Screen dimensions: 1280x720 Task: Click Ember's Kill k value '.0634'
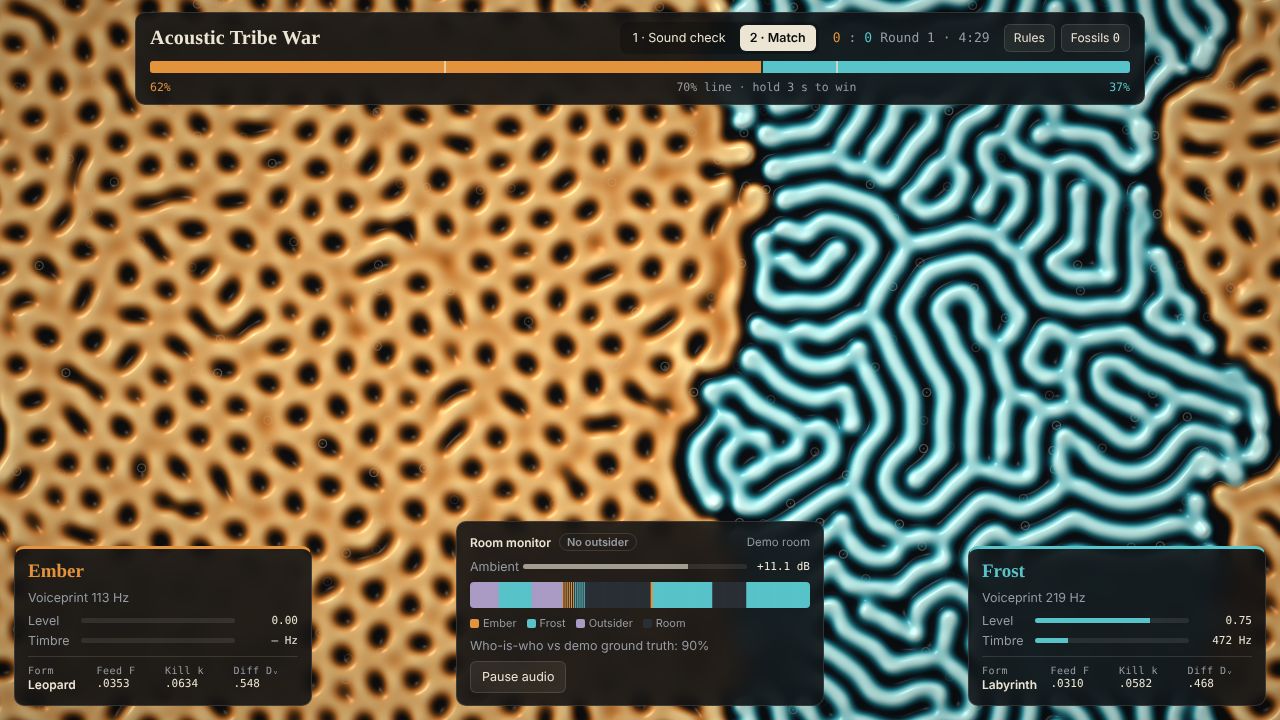[181, 684]
